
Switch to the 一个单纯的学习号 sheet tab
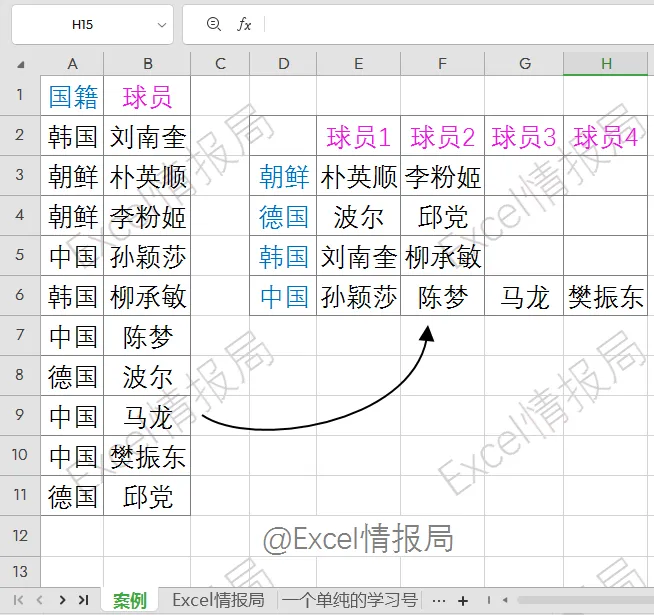pyautogui.click(x=350, y=600)
